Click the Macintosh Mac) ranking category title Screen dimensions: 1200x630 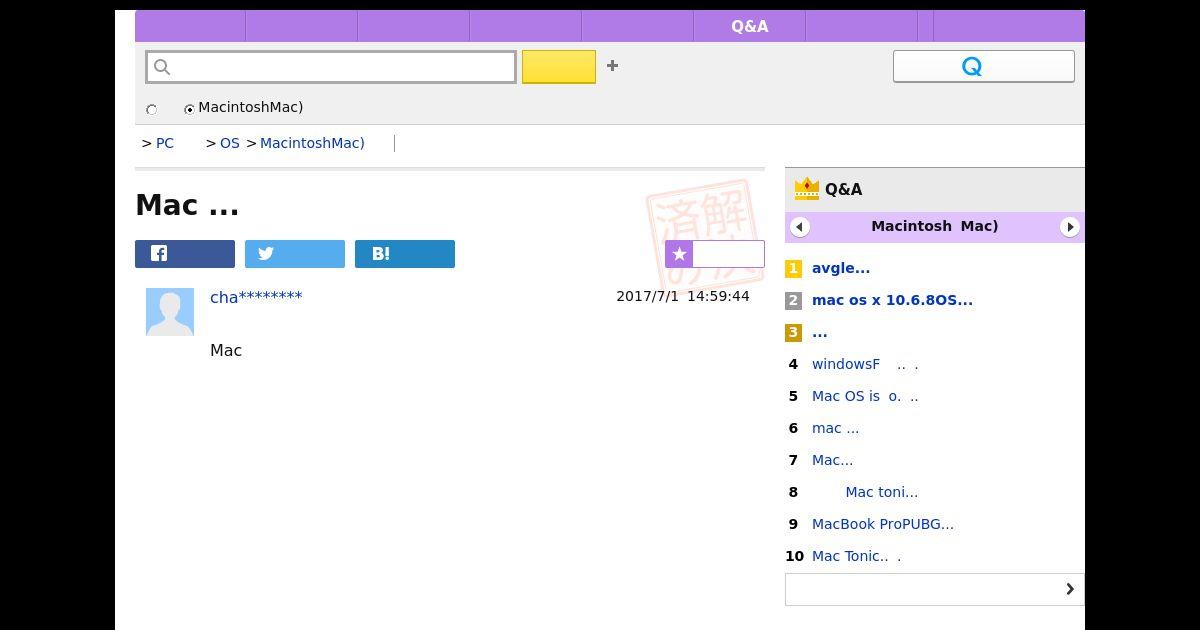click(x=934, y=226)
